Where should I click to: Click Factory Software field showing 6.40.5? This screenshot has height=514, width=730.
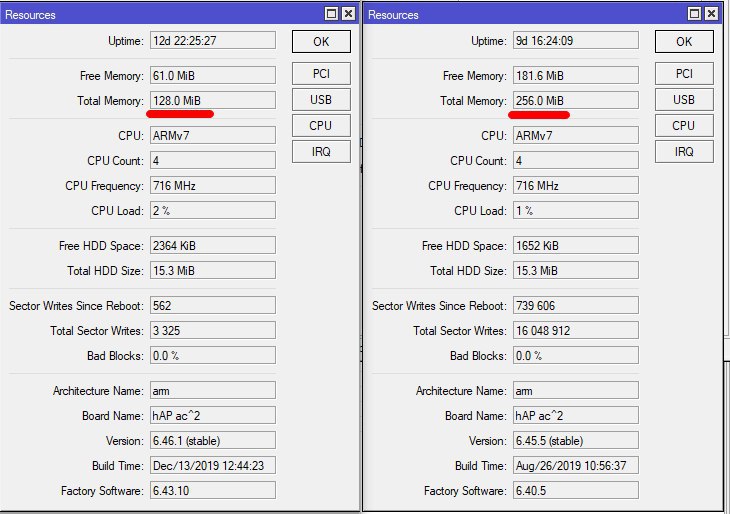575,491
